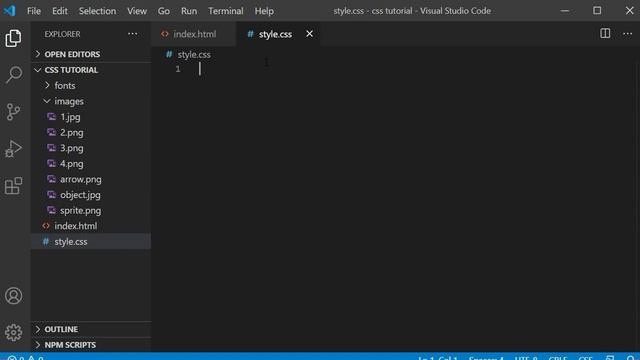Click the CSS language mode status item
Viewport: 640px width, 360px height.
click(x=586, y=358)
